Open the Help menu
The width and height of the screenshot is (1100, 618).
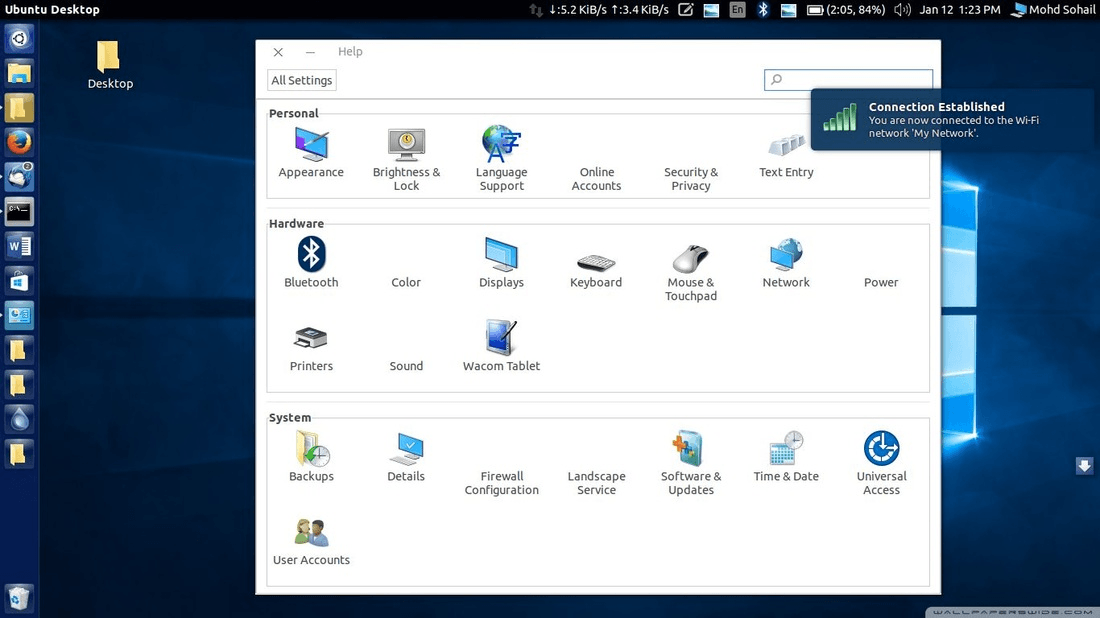point(350,51)
